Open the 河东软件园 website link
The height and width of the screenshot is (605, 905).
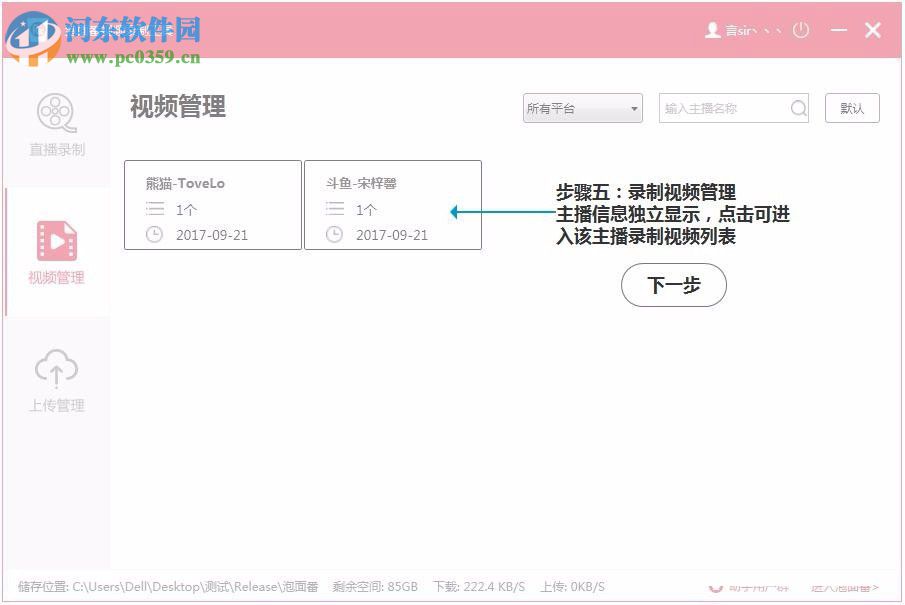pyautogui.click(x=132, y=28)
